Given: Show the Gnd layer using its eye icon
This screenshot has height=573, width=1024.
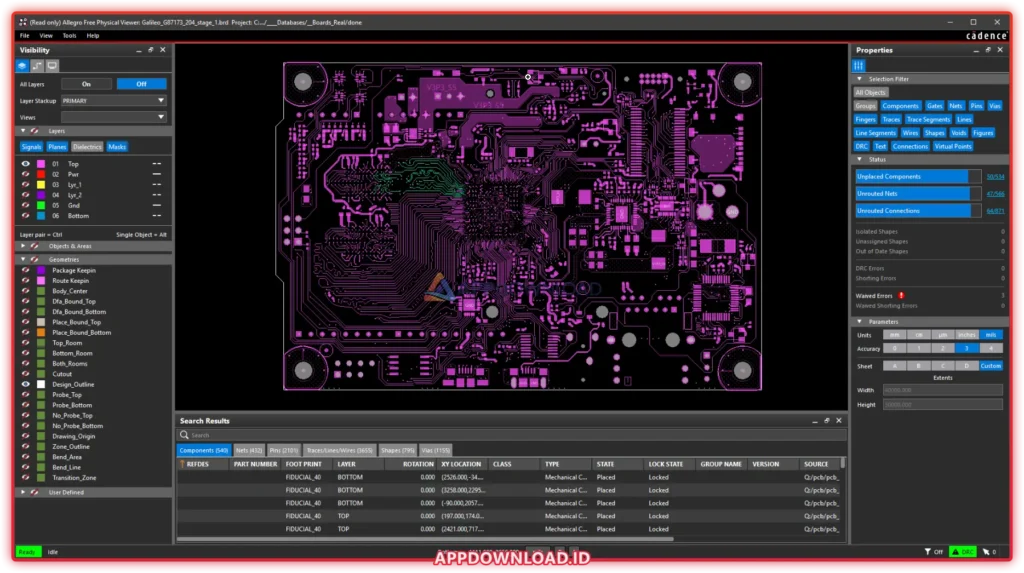Looking at the screenshot, I should 27,205.
